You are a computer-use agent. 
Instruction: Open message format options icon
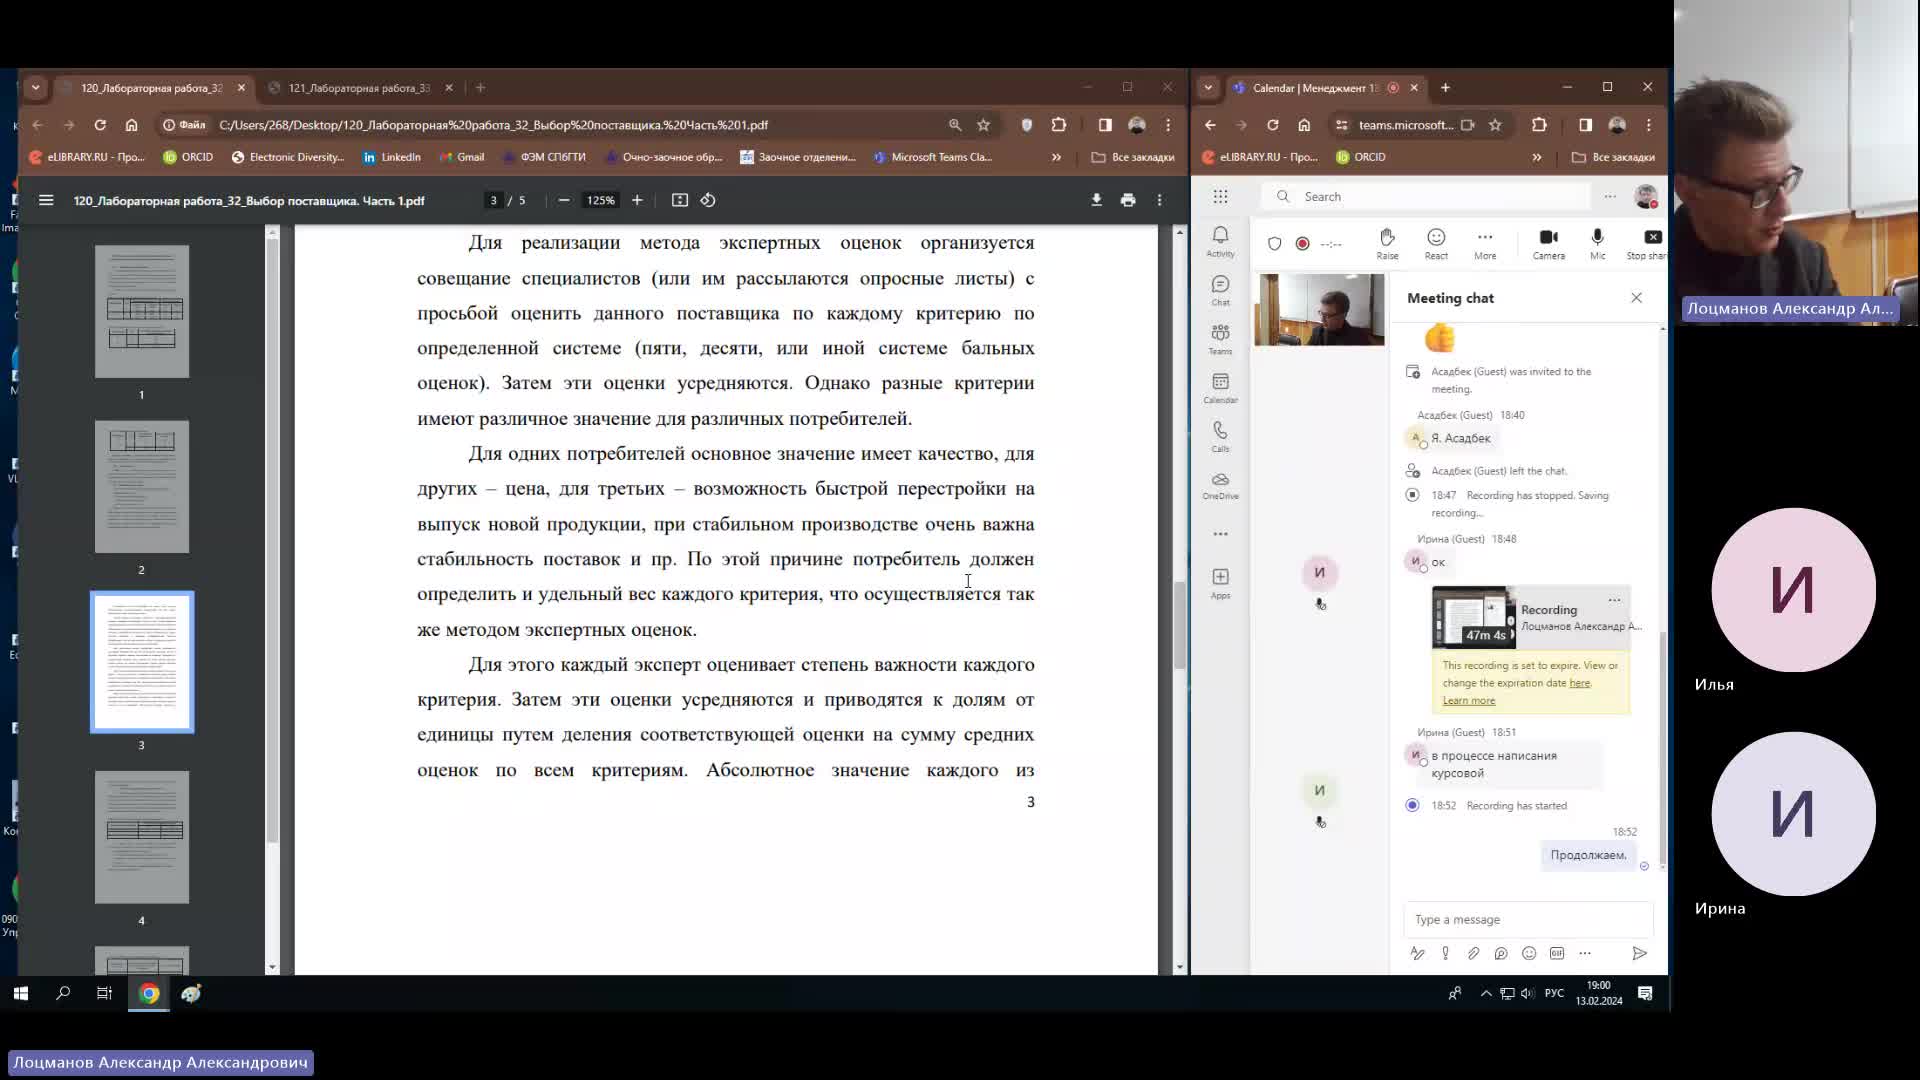tap(1417, 953)
